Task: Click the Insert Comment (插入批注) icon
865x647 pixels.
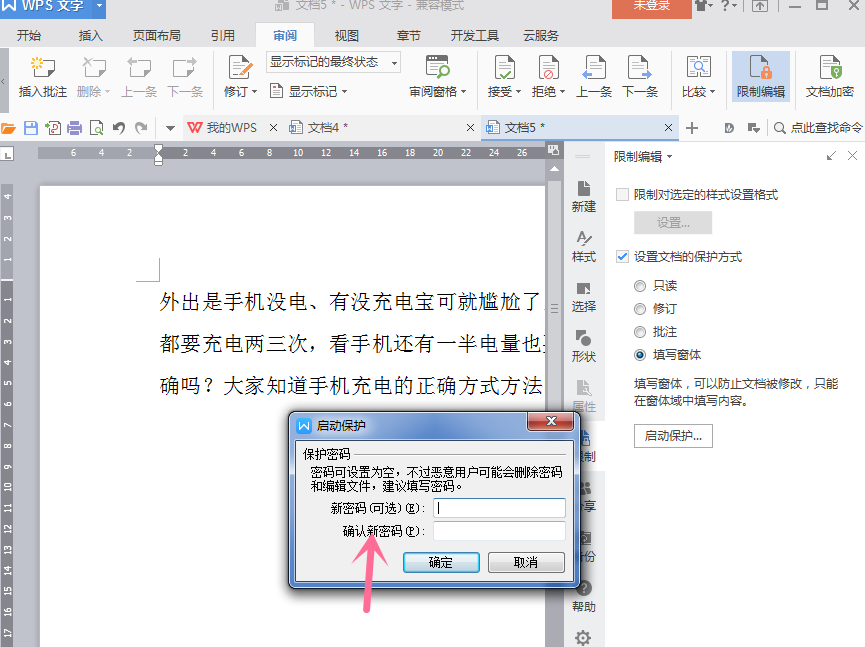Action: (x=42, y=68)
